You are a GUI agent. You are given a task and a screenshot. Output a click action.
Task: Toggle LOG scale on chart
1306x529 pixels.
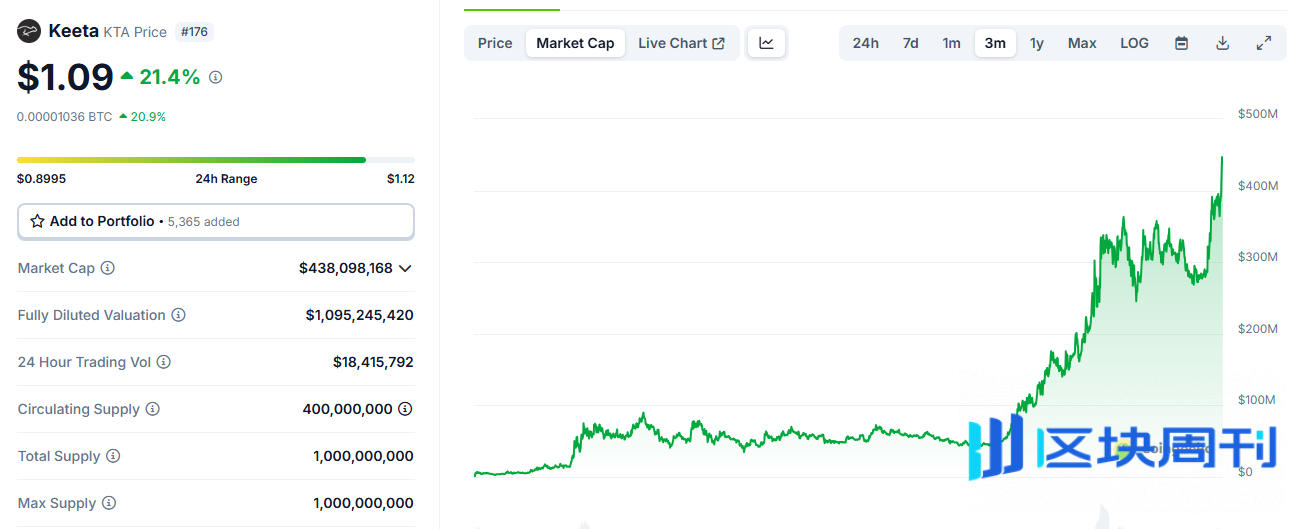tap(1134, 43)
